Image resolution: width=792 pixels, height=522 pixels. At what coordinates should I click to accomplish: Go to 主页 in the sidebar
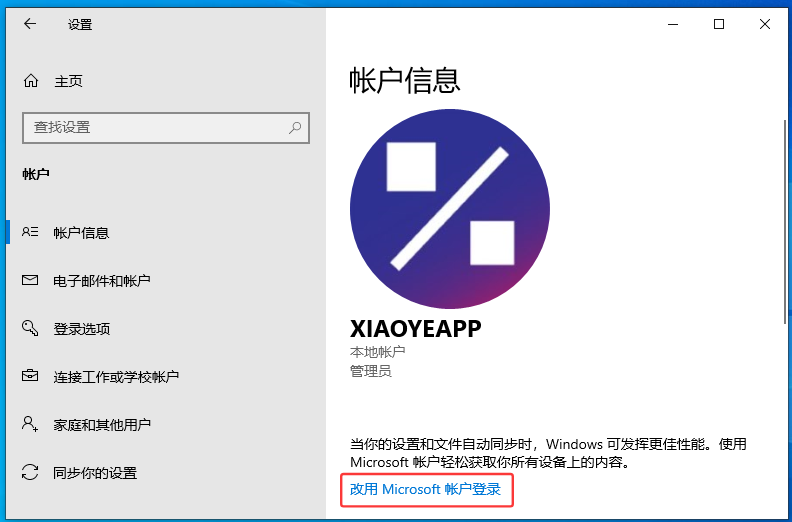pyautogui.click(x=68, y=81)
